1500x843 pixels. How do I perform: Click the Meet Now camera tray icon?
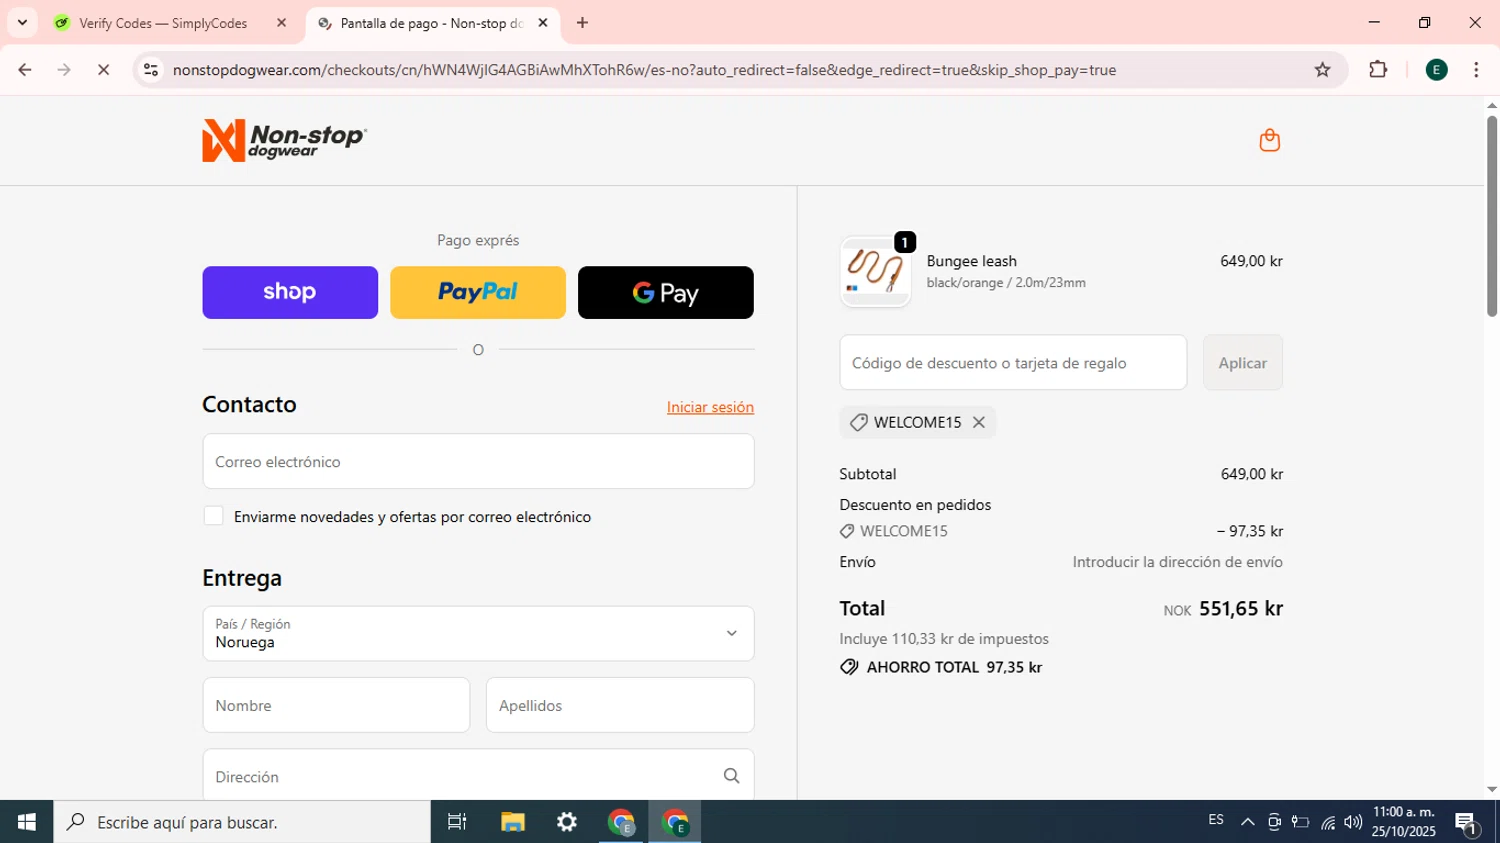[1274, 822]
